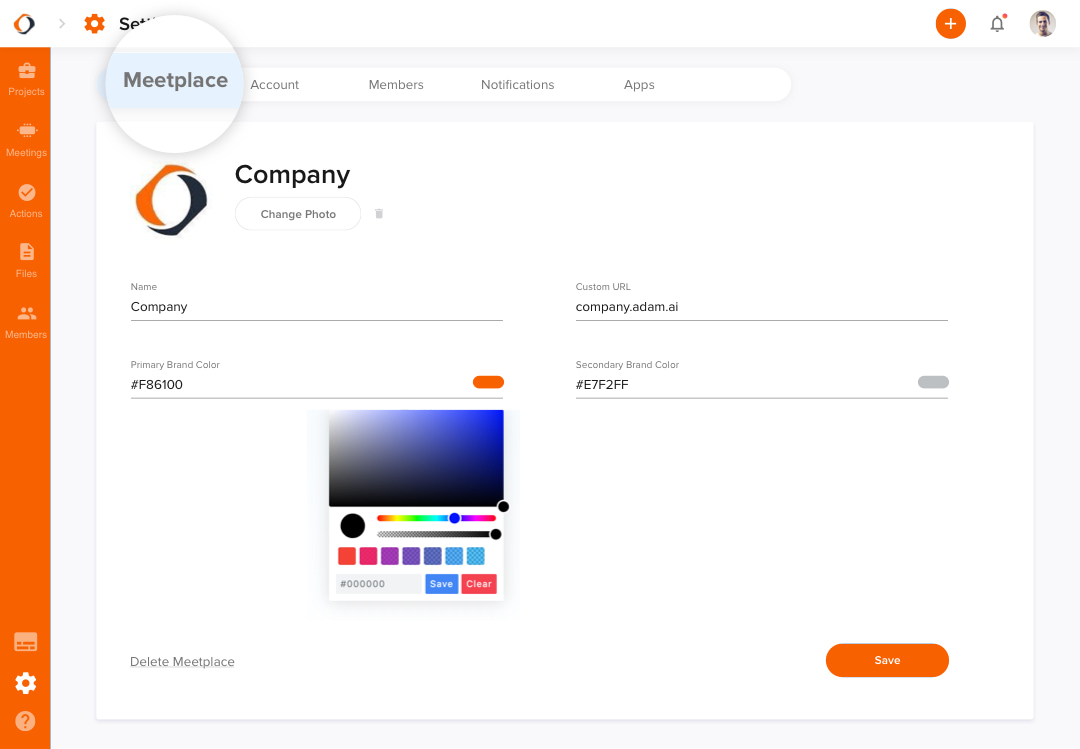Click the blue Save button in the color picker
The height and width of the screenshot is (749, 1080).
click(442, 584)
